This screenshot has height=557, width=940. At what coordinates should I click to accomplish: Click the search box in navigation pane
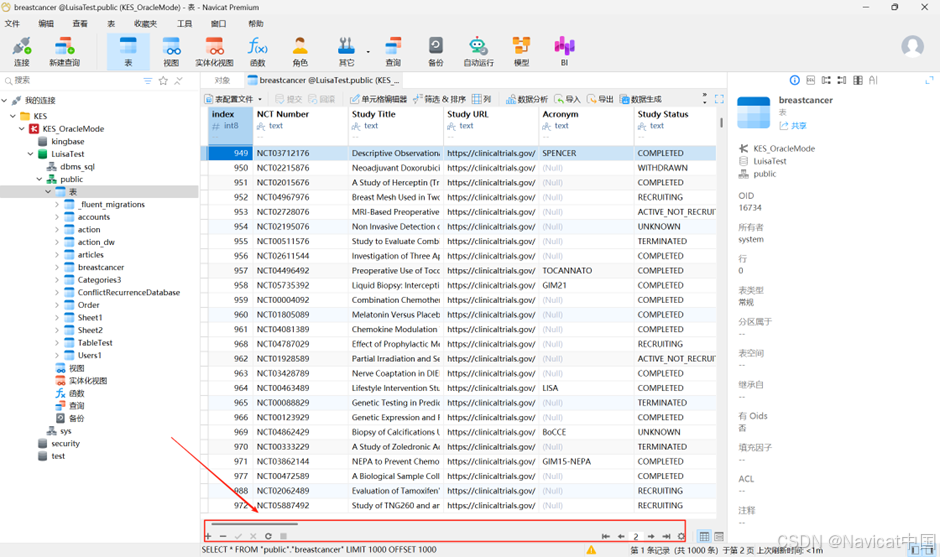click(x=72, y=80)
